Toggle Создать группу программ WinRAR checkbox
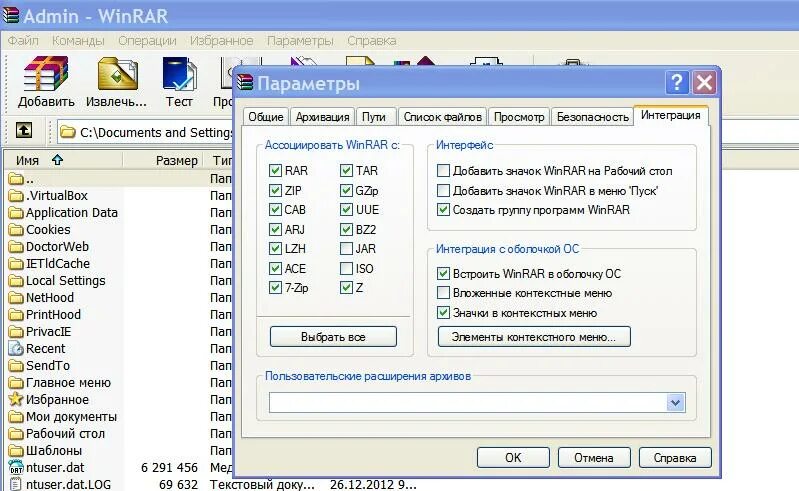The height and width of the screenshot is (491, 799). (x=443, y=209)
